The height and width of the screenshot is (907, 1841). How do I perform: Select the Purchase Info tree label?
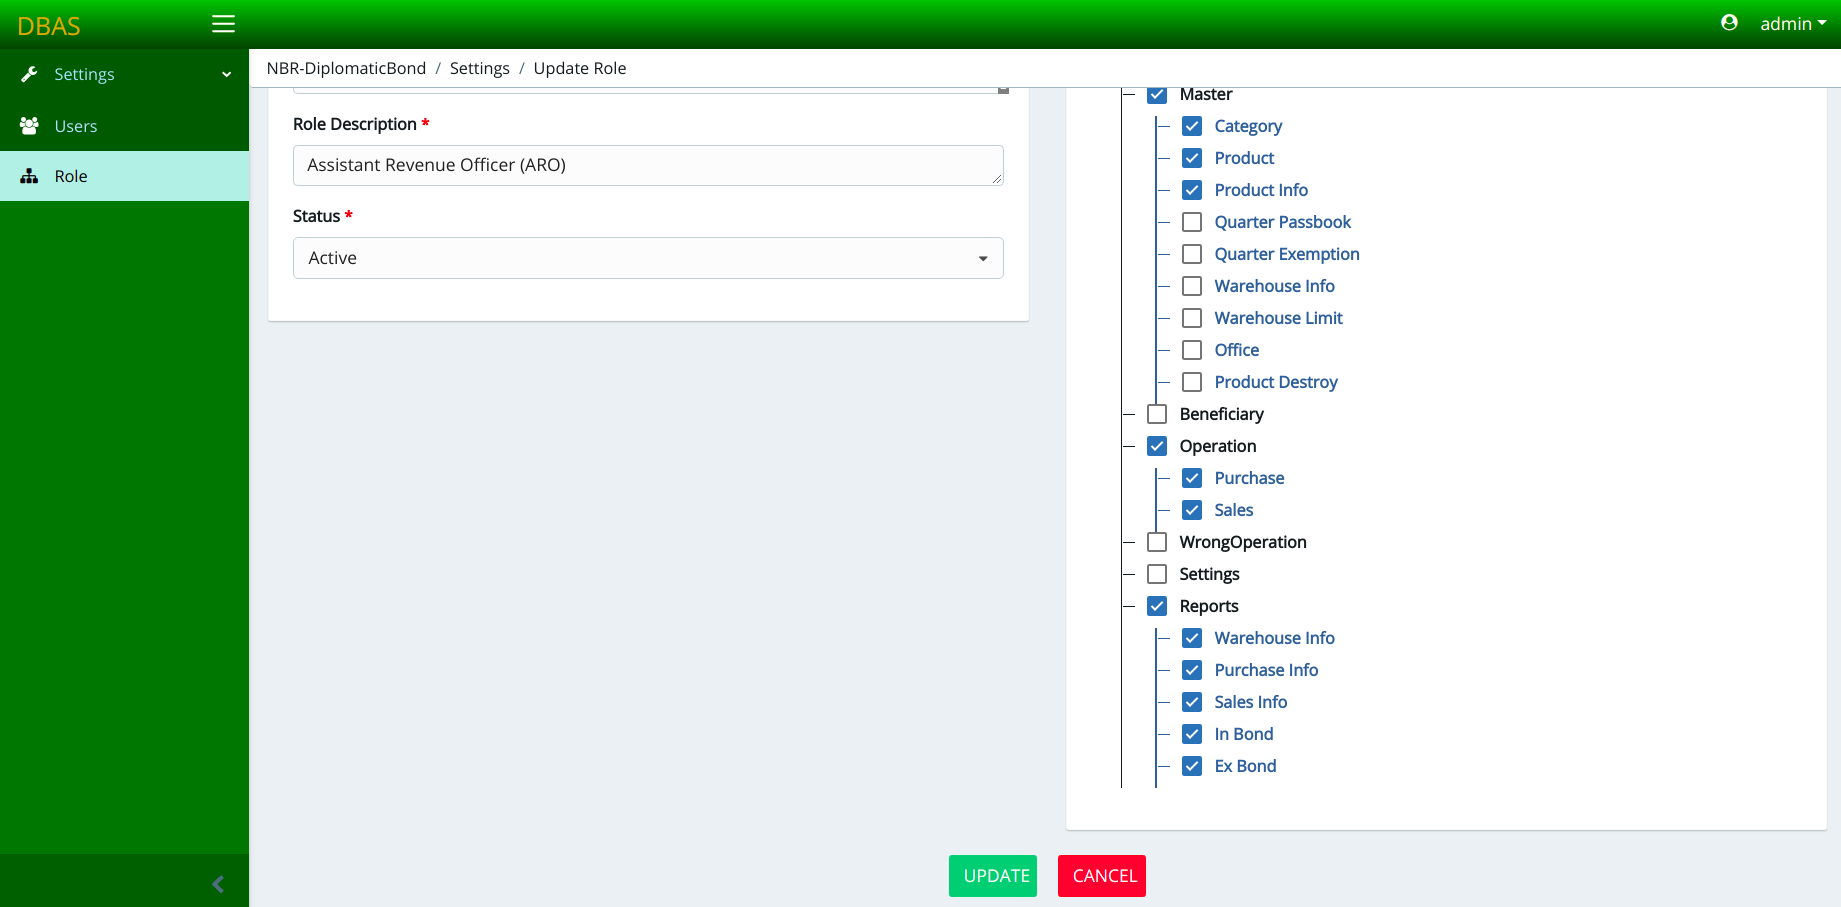[1266, 670]
